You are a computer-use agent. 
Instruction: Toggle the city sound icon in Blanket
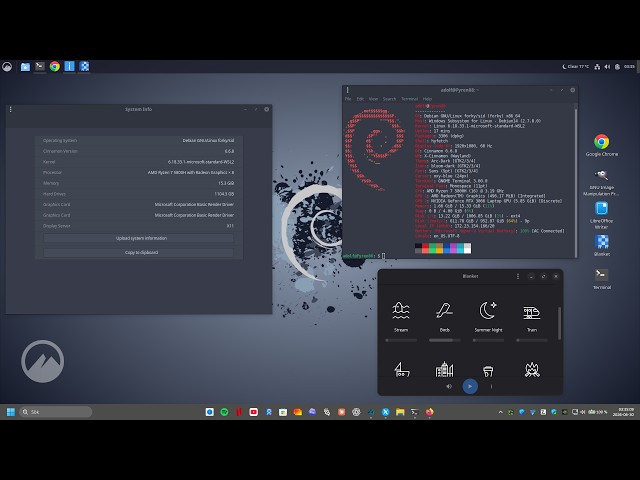click(x=444, y=369)
